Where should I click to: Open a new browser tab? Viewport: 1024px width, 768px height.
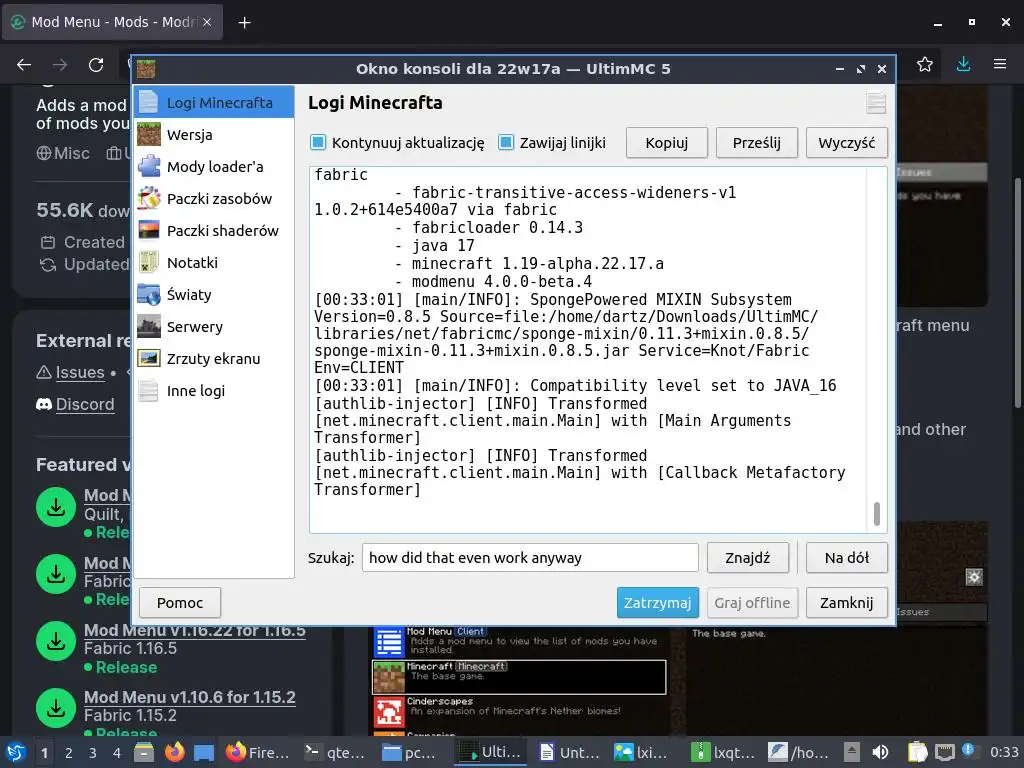click(x=244, y=23)
